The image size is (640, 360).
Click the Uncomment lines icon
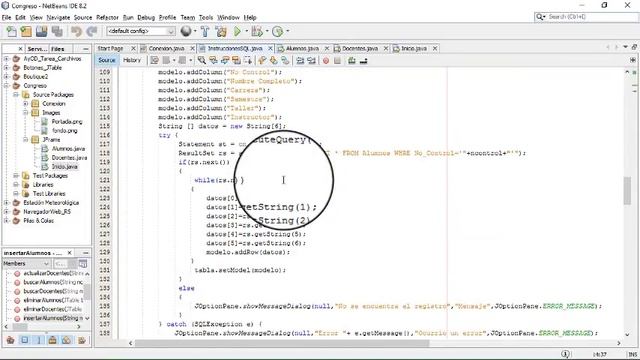click(363, 60)
